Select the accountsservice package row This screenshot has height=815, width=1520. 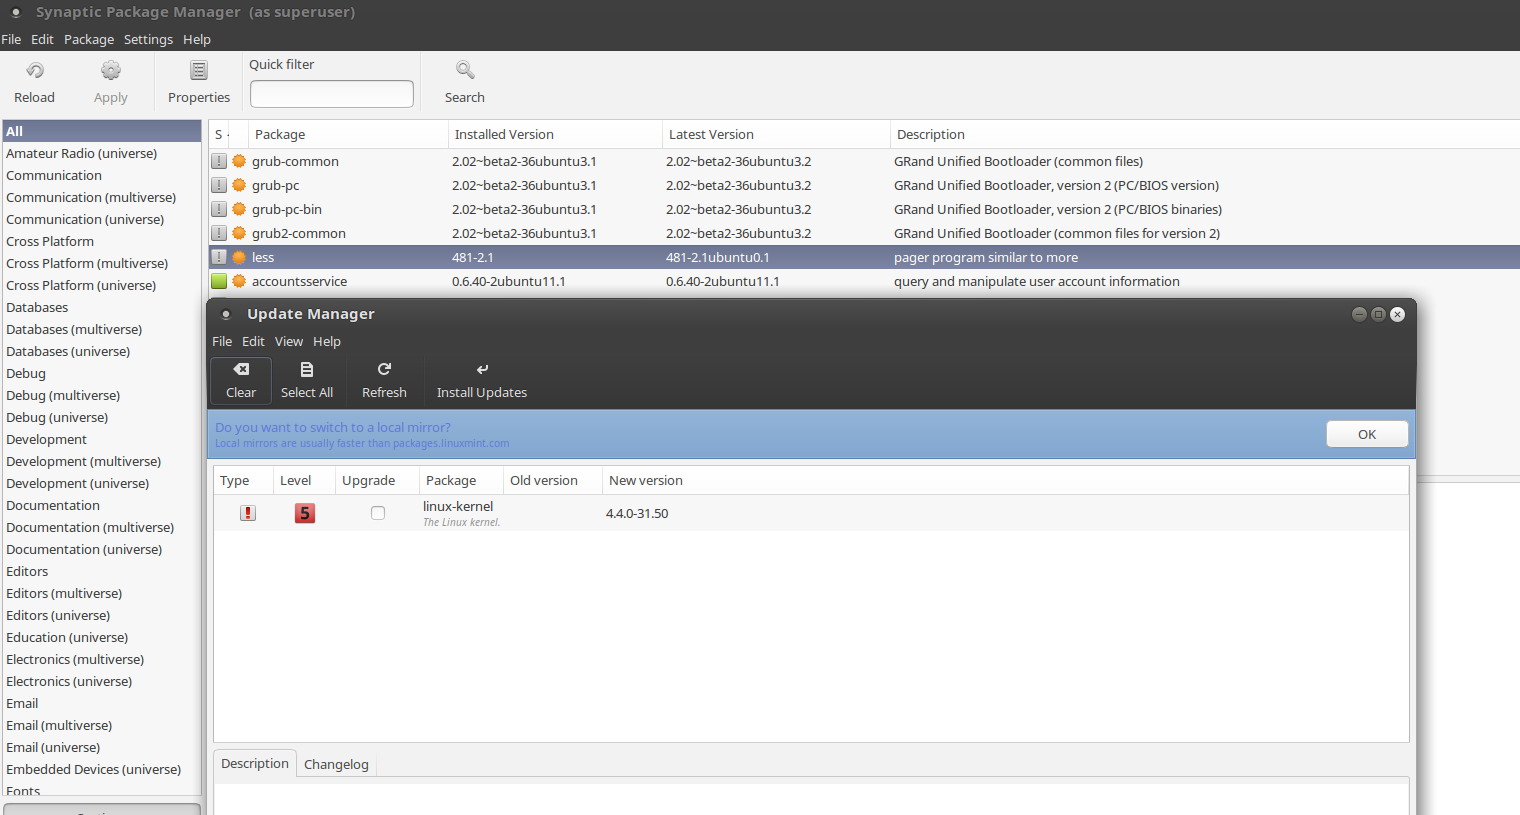coord(864,281)
